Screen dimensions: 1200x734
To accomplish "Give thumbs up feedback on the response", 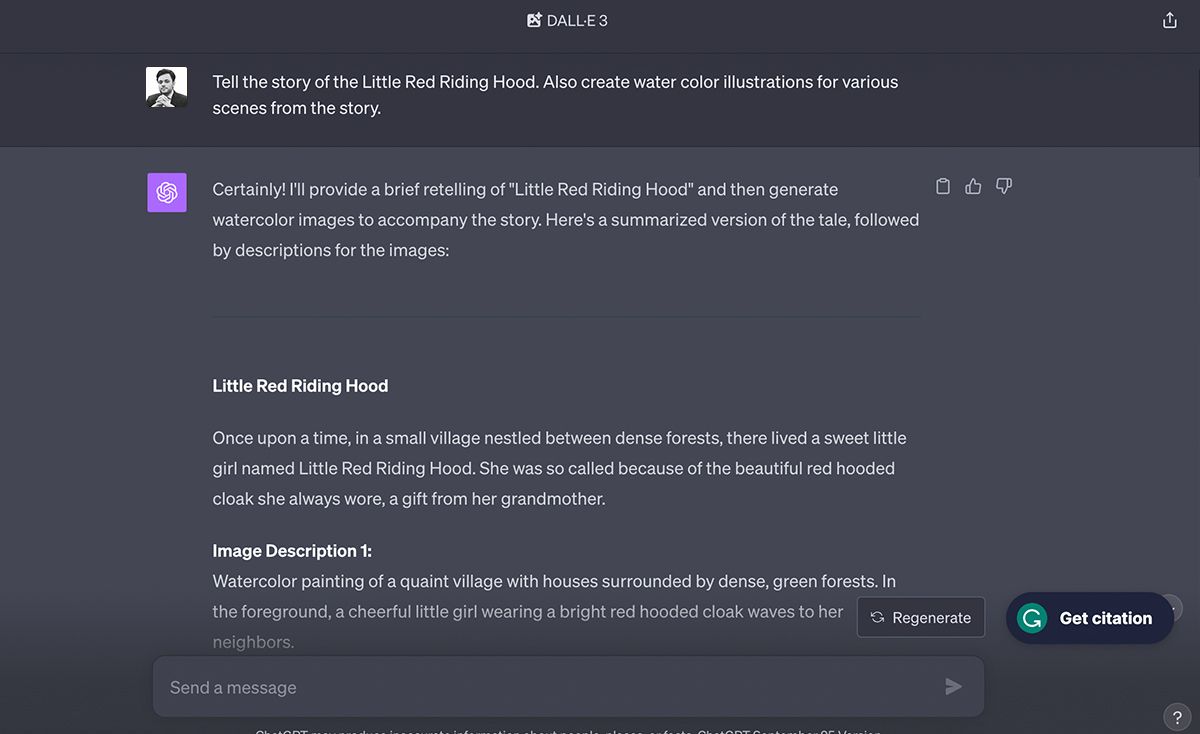I will [973, 186].
